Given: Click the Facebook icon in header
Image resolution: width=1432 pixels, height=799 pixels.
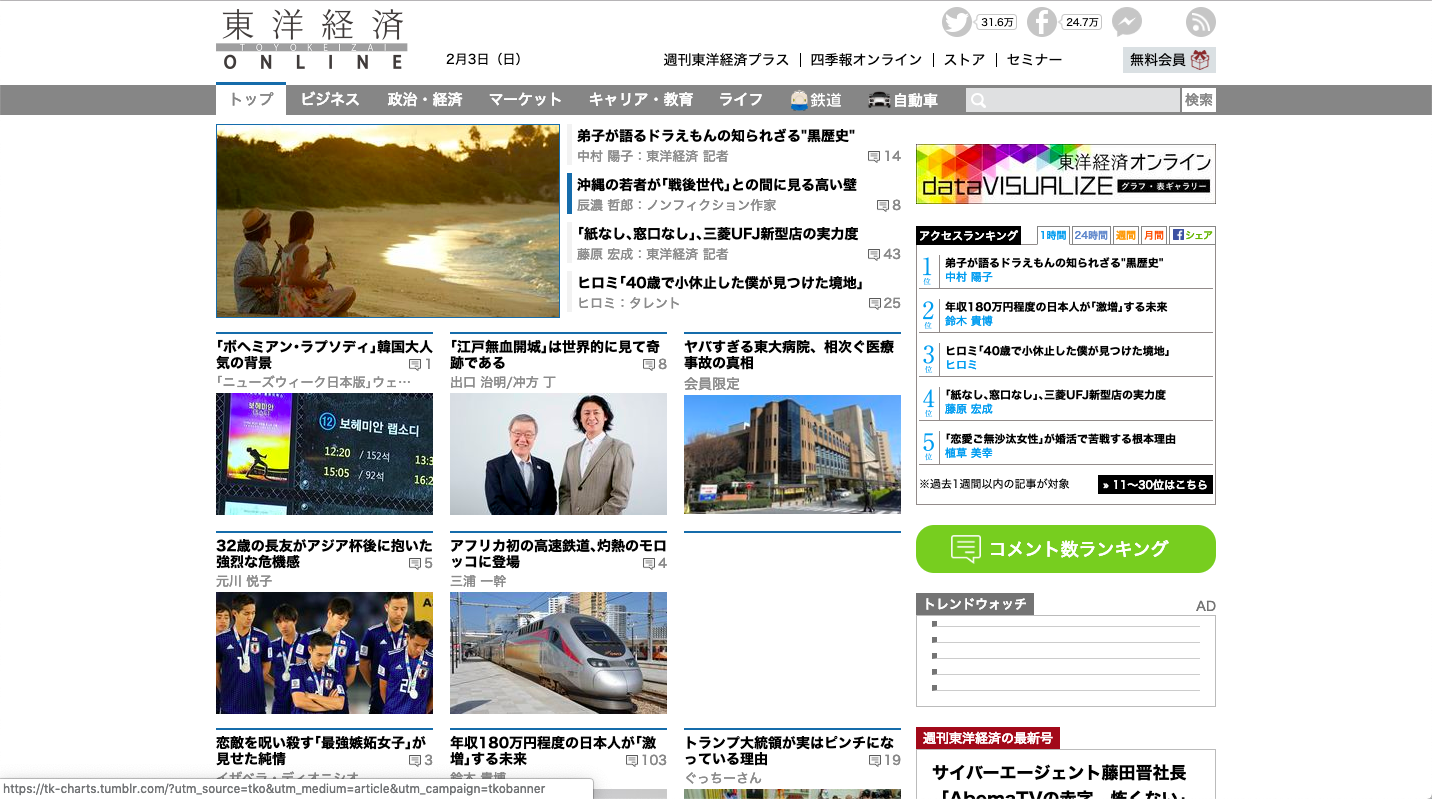Looking at the screenshot, I should pyautogui.click(x=1042, y=22).
